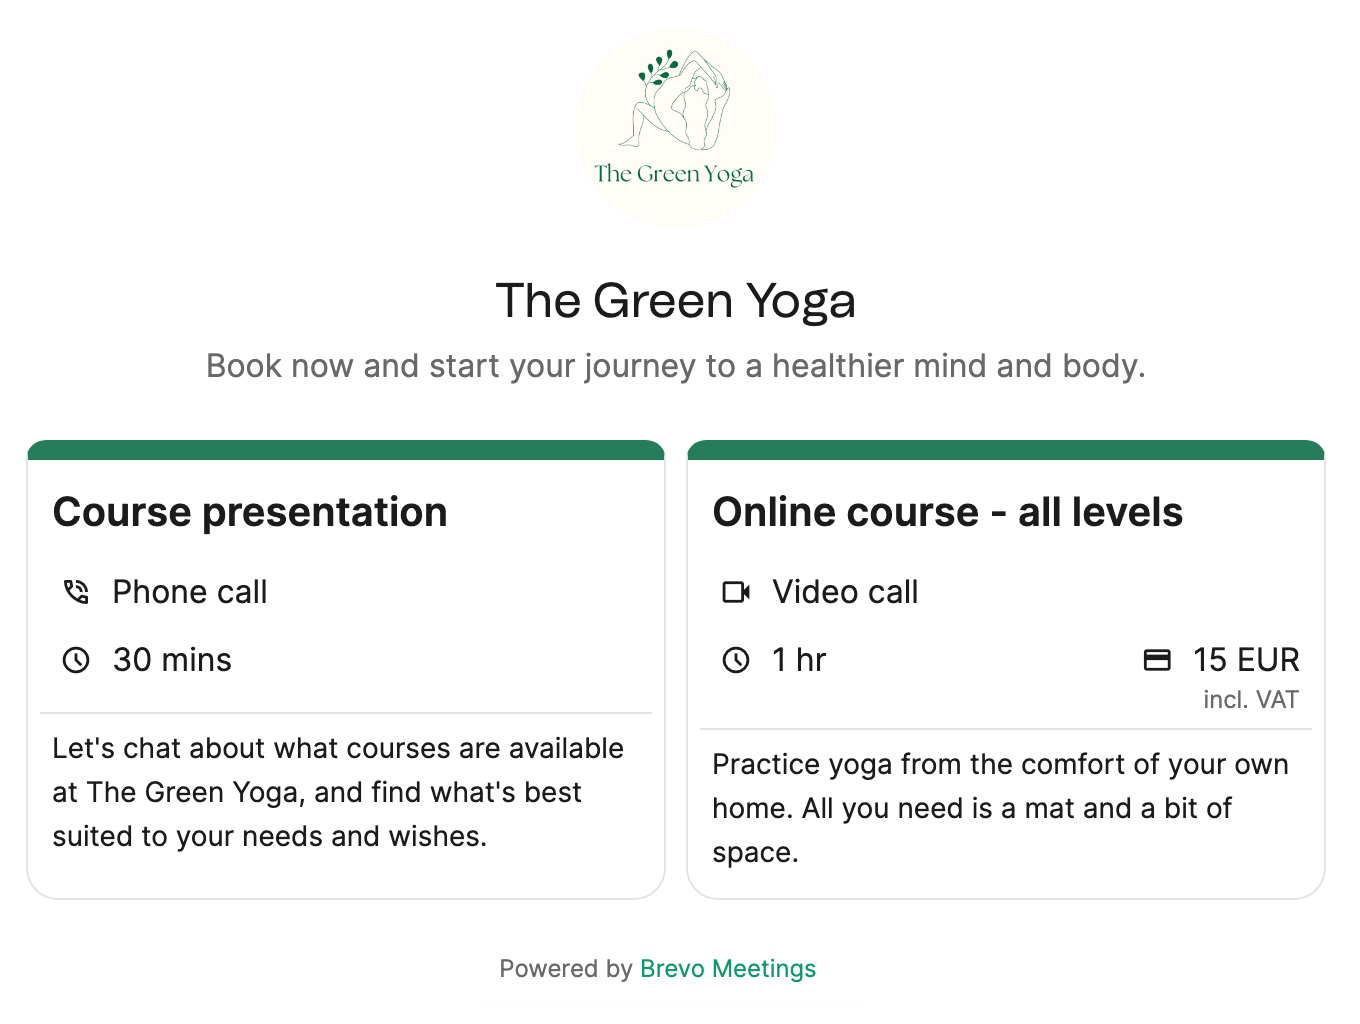This screenshot has width=1360, height=1024.
Task: Click the Phone call label
Action: pyautogui.click(x=190, y=592)
